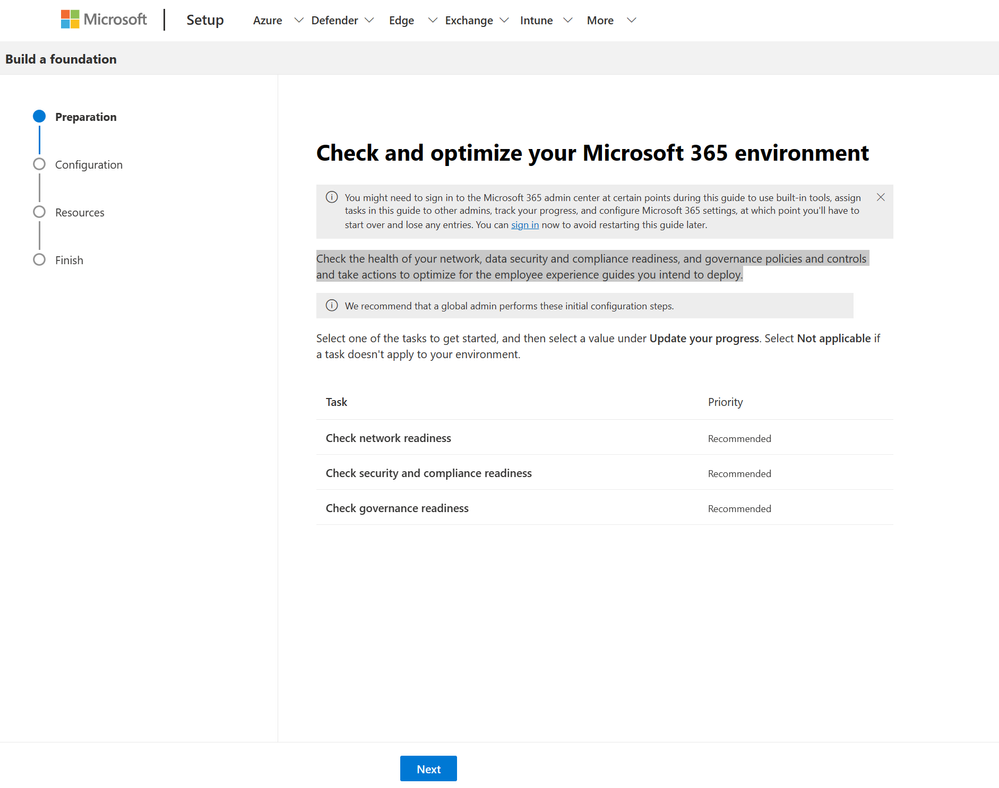Screen dimensions: 999x788
Task: Click the Task column header
Action: 336,402
